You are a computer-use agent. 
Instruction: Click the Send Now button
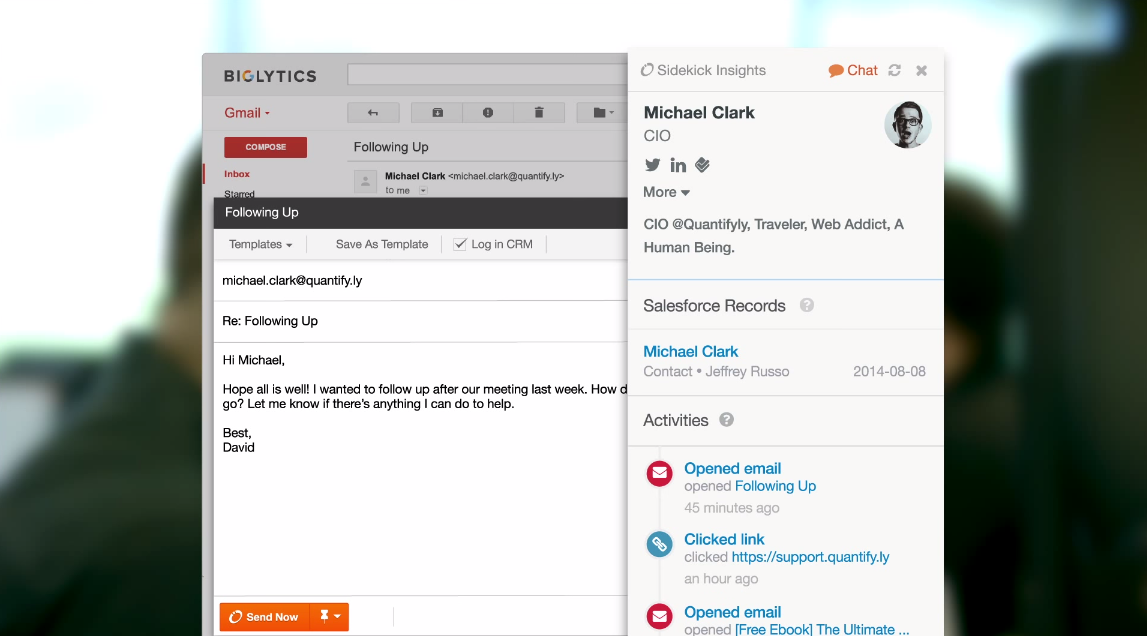tap(265, 617)
